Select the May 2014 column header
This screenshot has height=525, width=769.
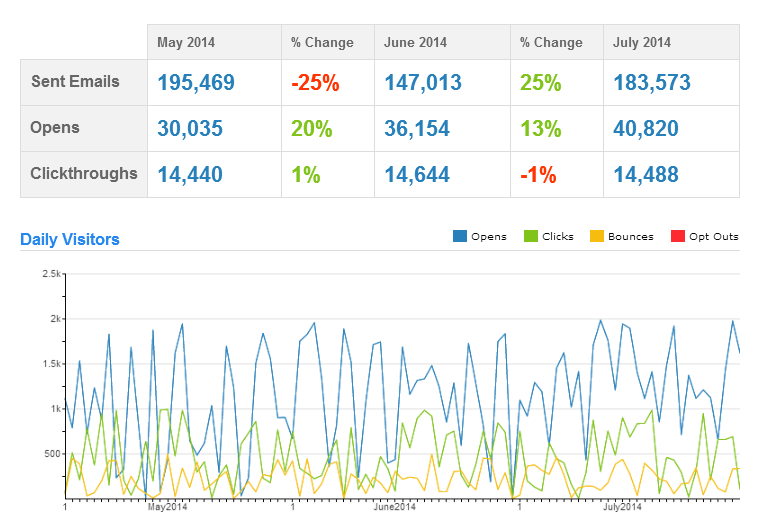186,42
